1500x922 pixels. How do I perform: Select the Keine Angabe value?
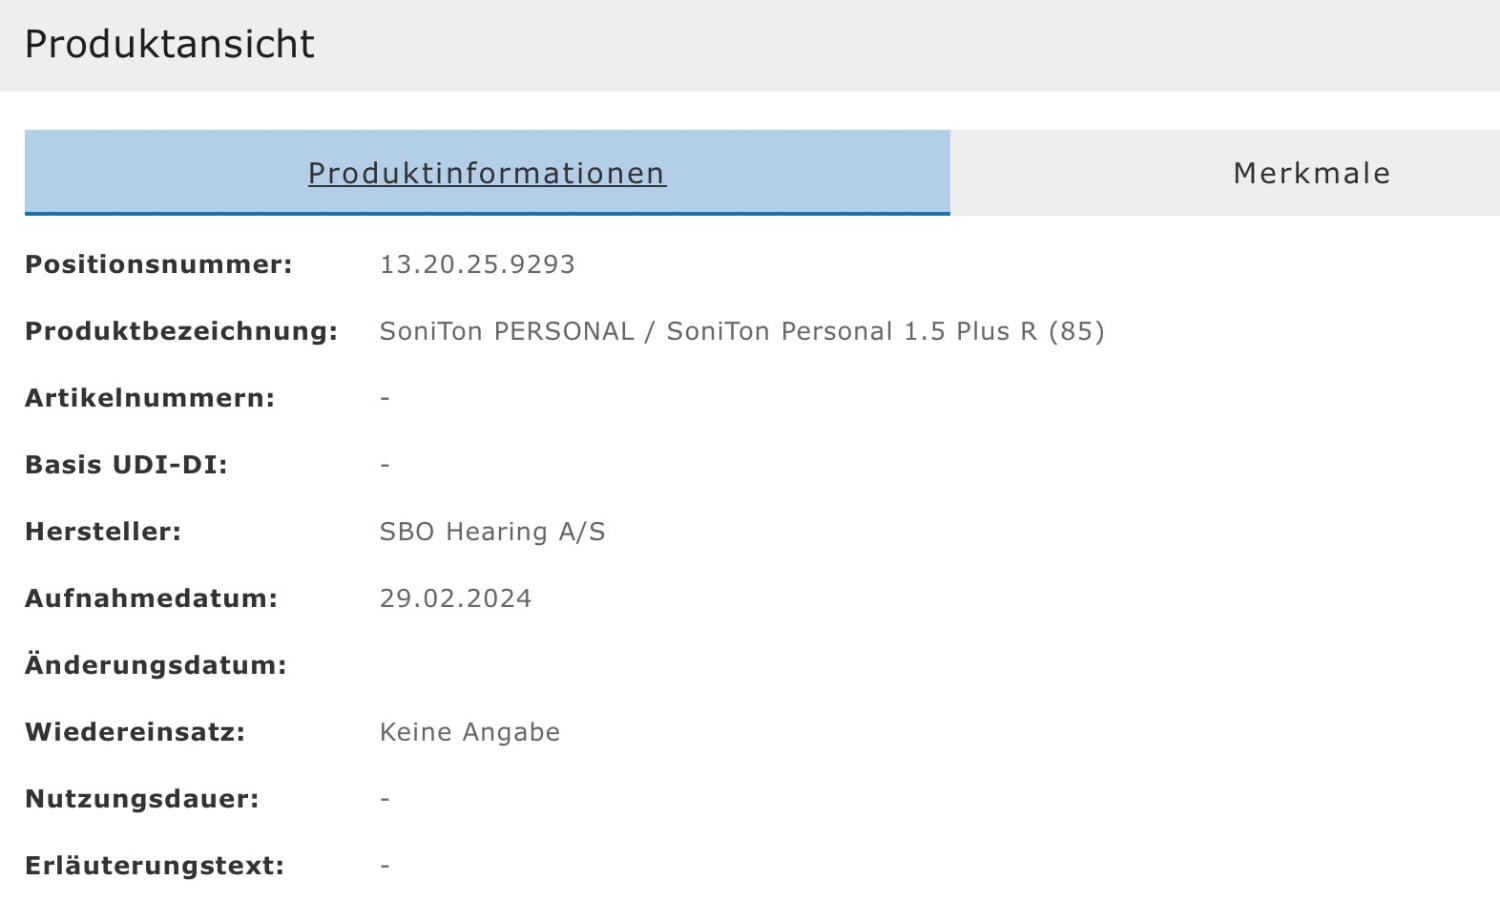click(x=469, y=732)
